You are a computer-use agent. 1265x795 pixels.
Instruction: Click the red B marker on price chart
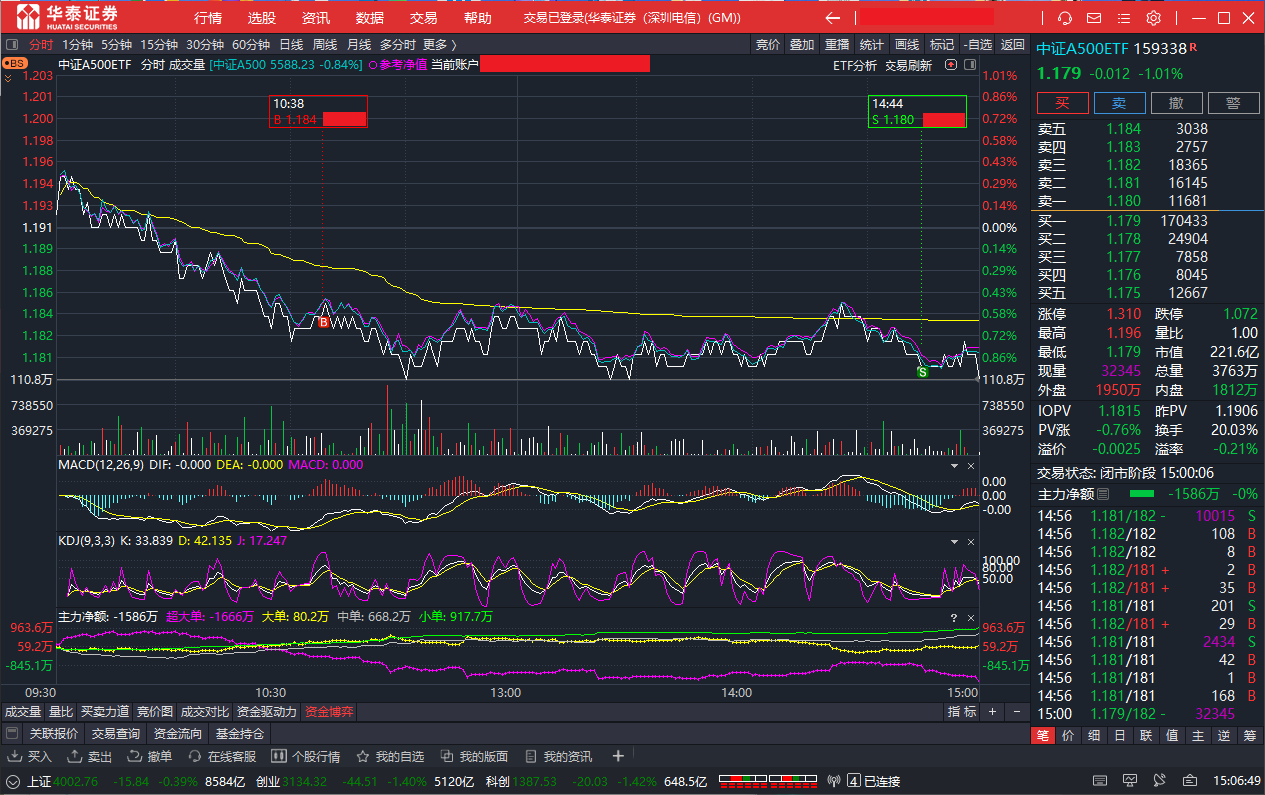click(323, 322)
